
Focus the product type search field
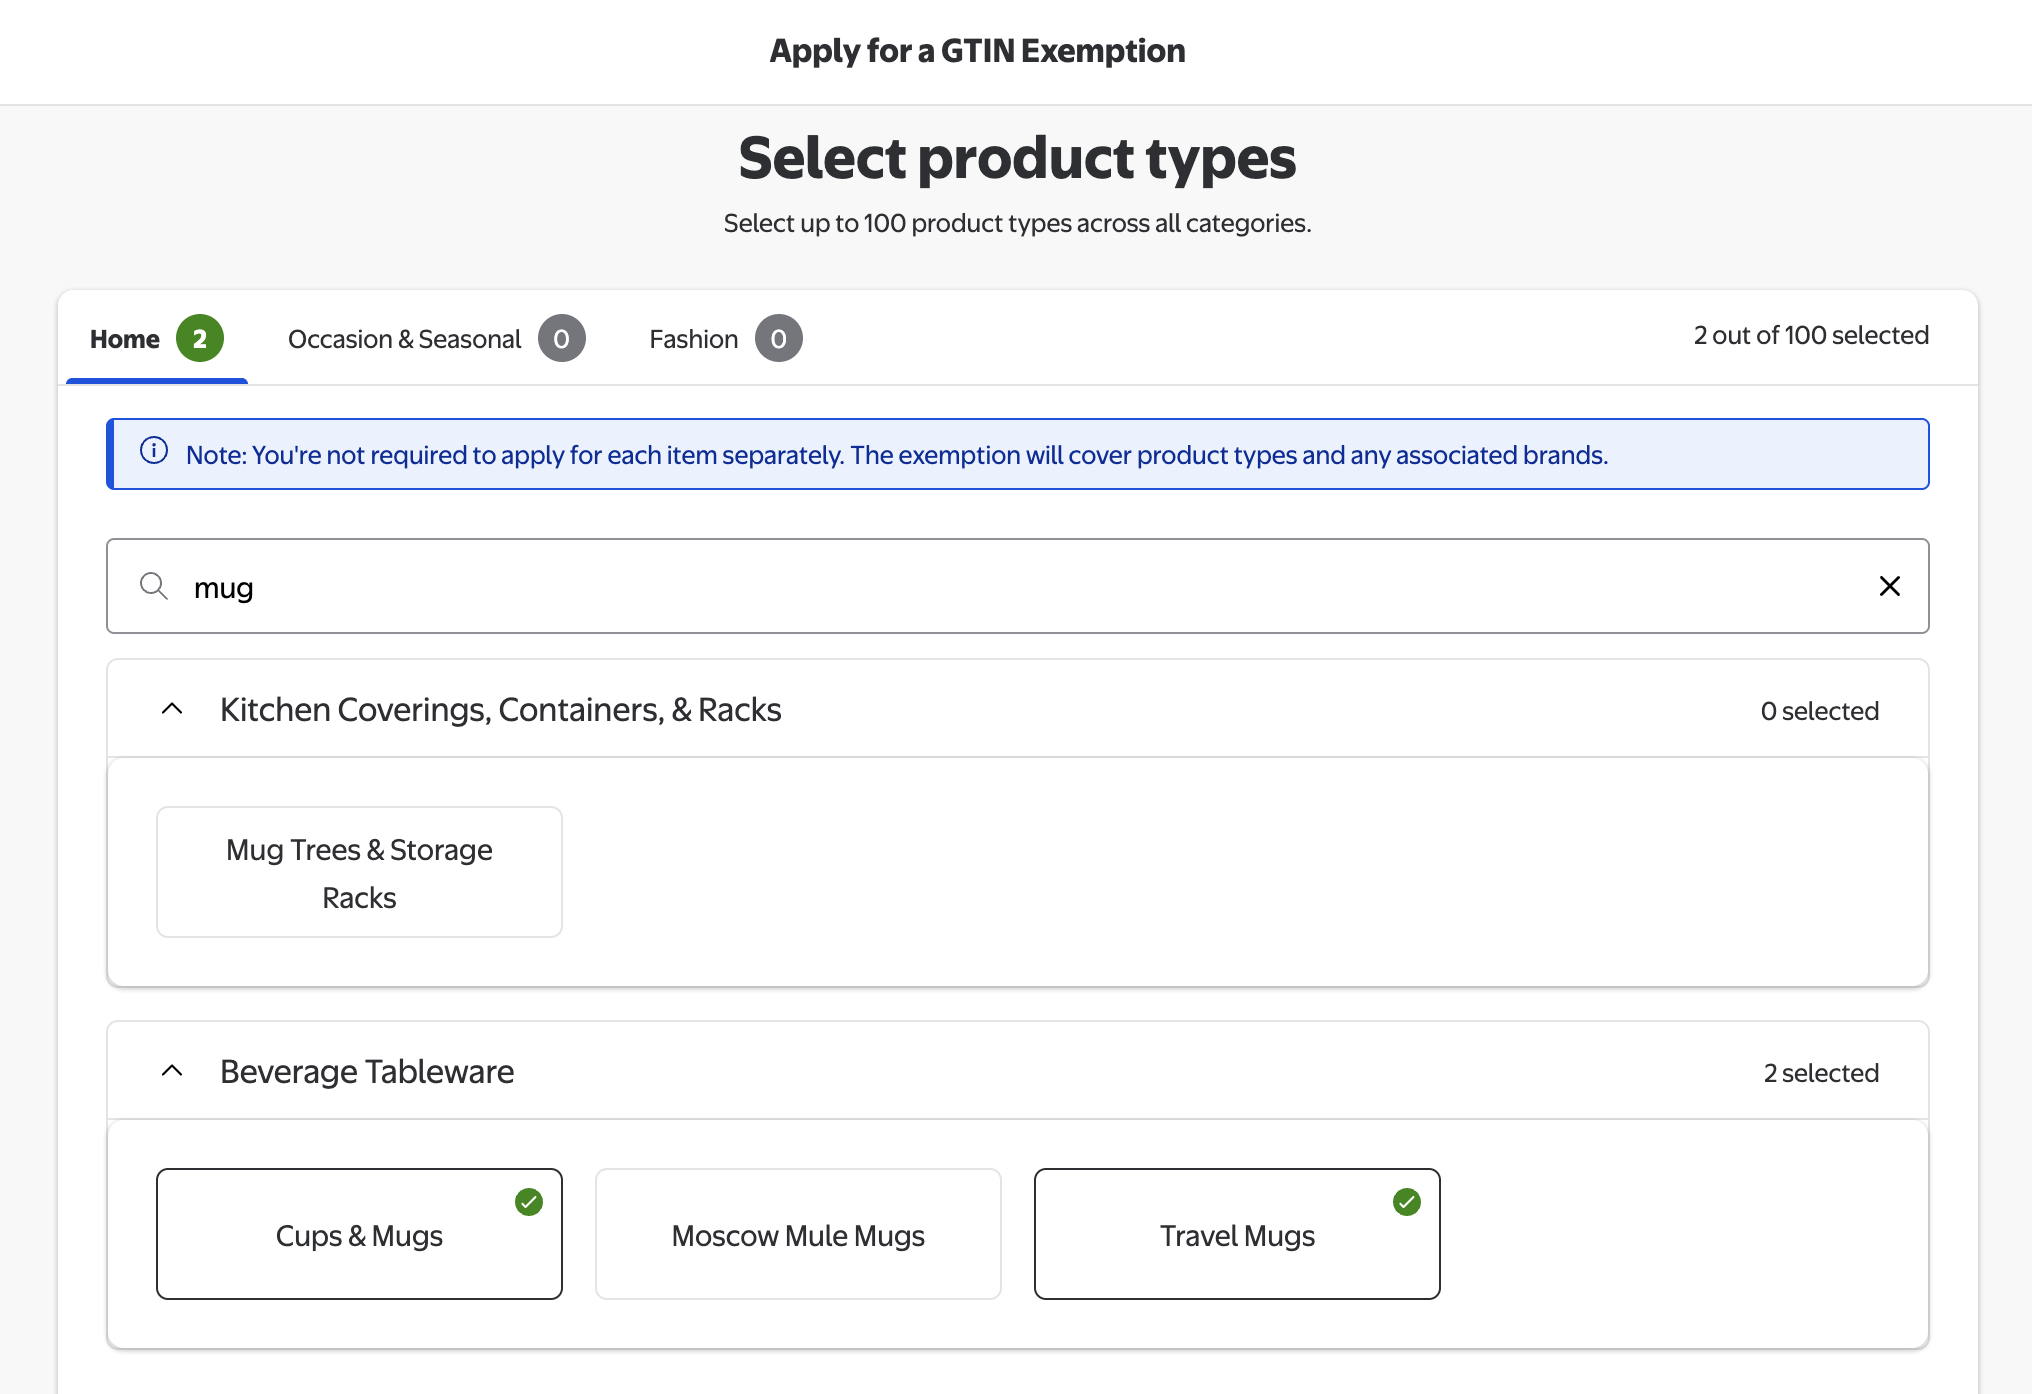(1017, 586)
